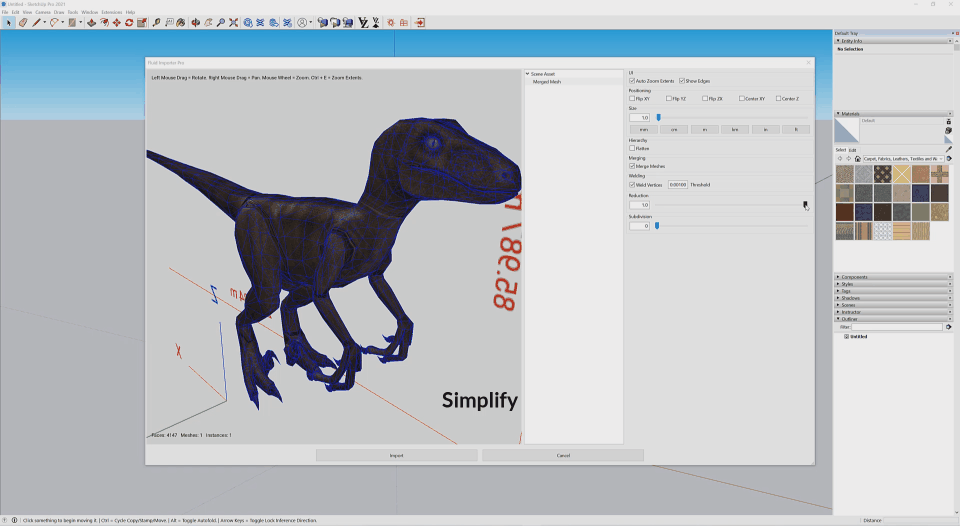
Task: Select the Move tool with red arrows
Action: [116, 23]
